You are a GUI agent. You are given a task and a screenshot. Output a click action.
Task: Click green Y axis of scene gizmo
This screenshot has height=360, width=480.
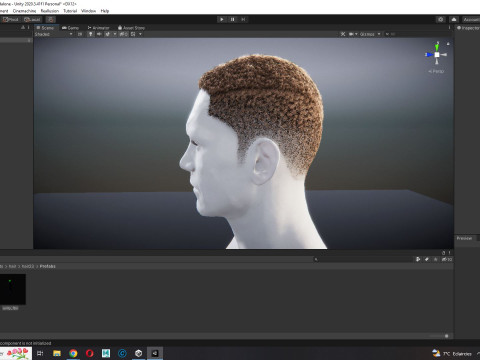[437, 47]
